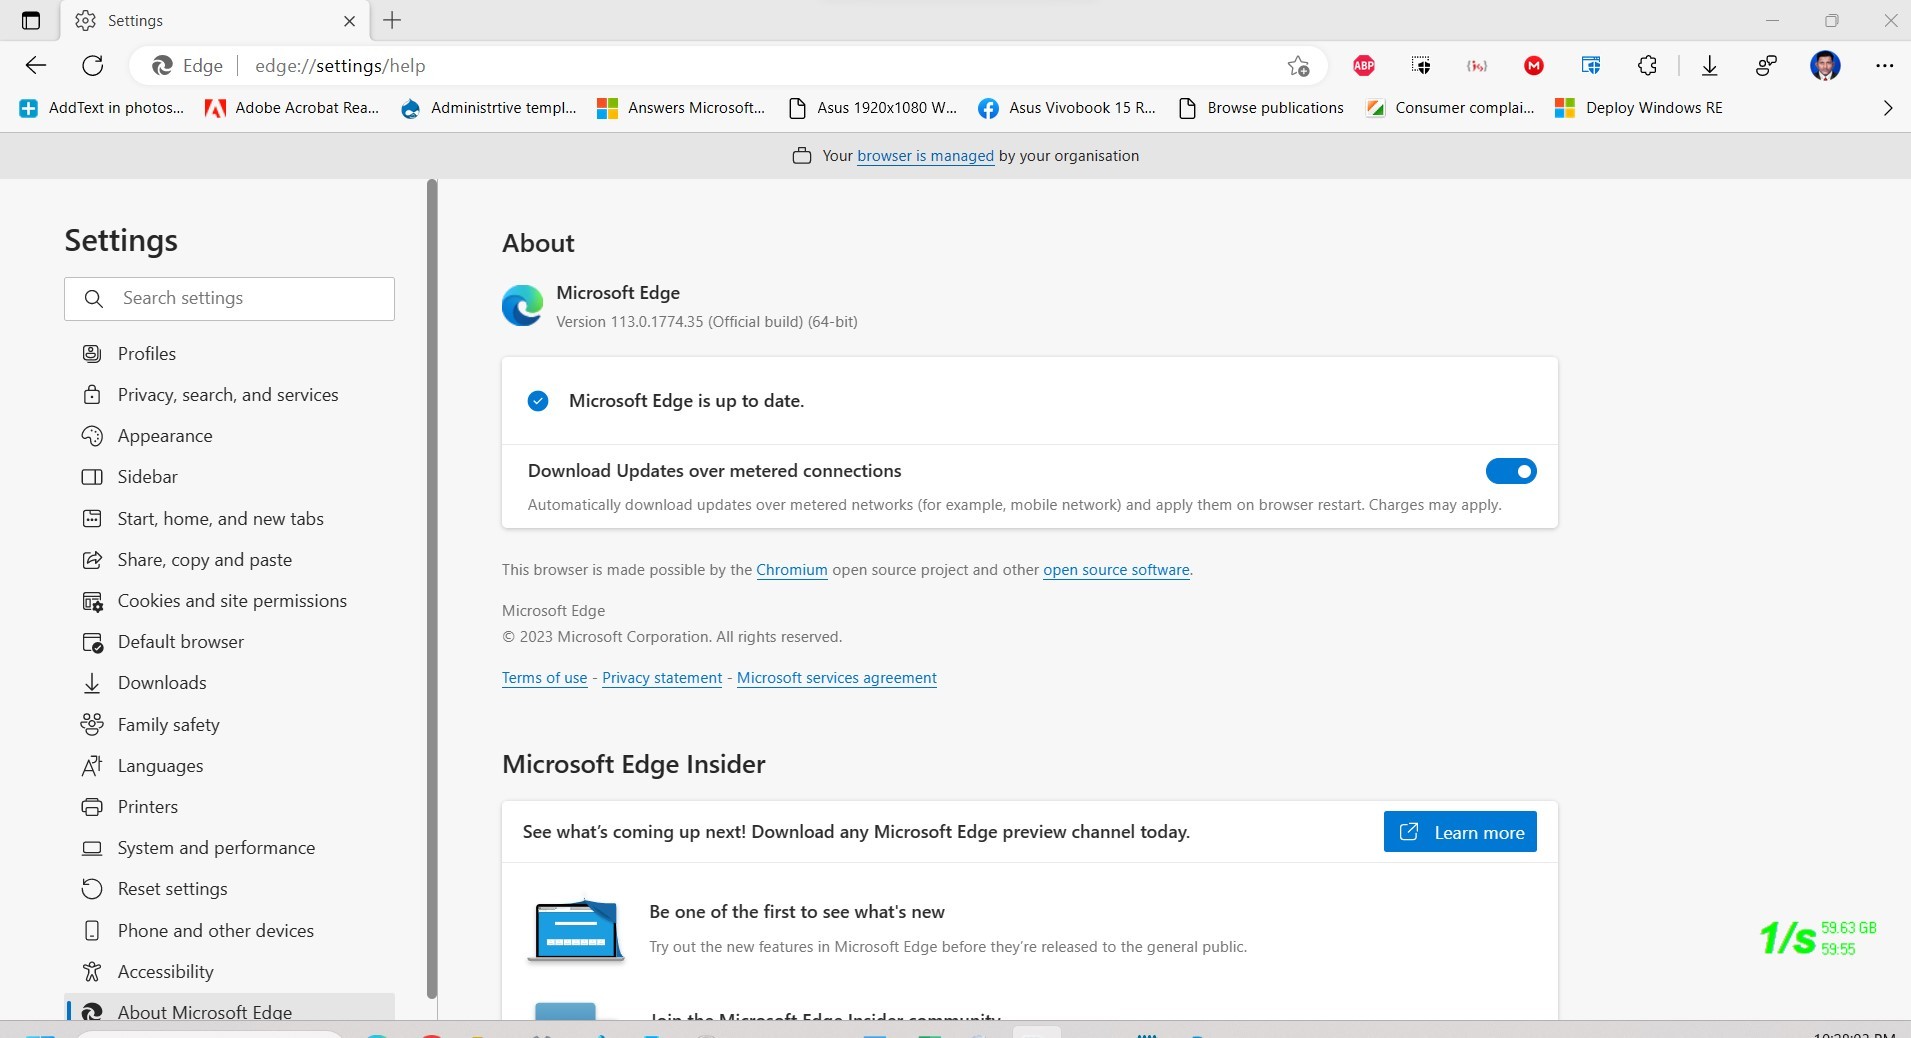
Task: Open the Settings and more ellipsis menu
Action: (1884, 66)
